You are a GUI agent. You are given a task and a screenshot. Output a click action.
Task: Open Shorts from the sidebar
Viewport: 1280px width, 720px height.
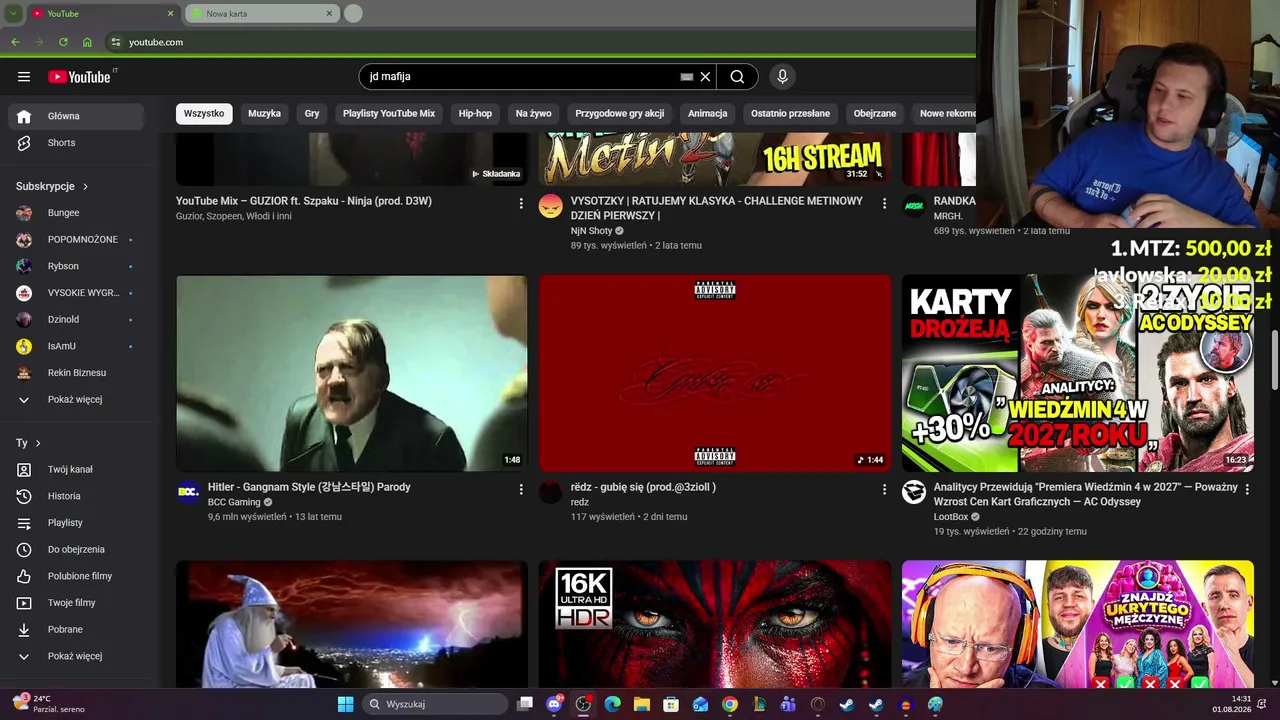coord(76,143)
